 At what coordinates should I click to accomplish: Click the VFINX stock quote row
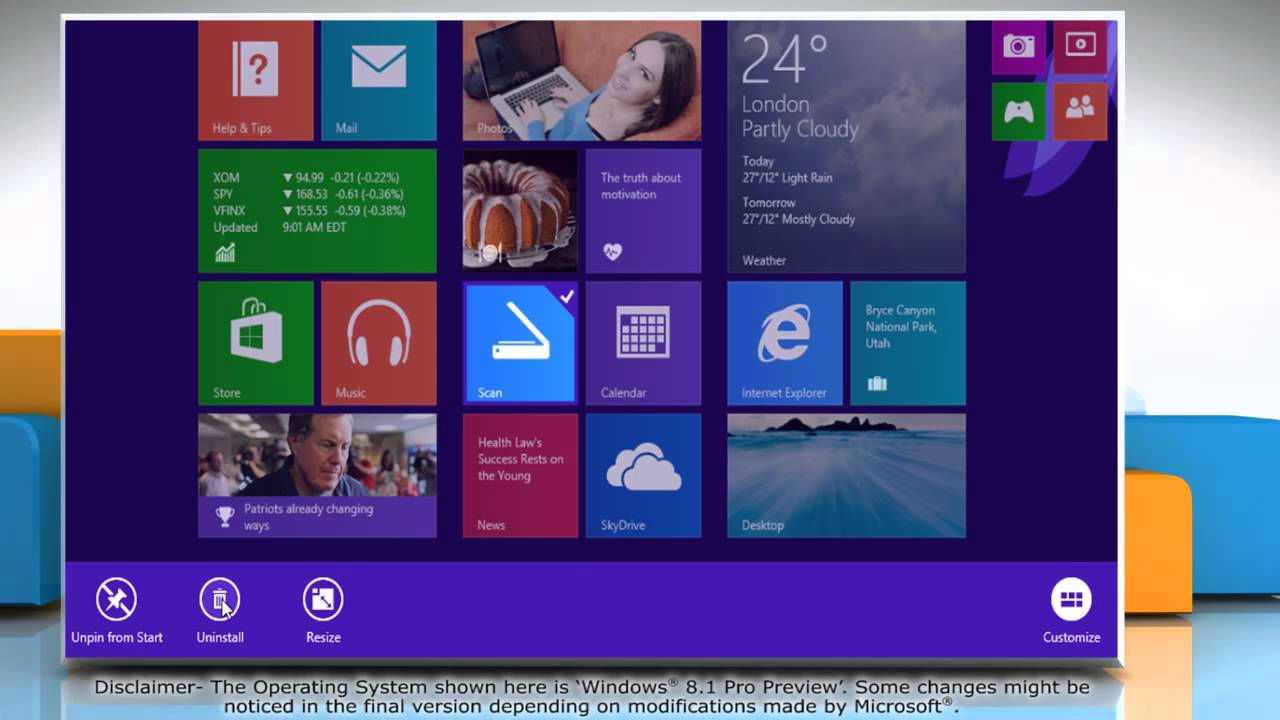(308, 211)
